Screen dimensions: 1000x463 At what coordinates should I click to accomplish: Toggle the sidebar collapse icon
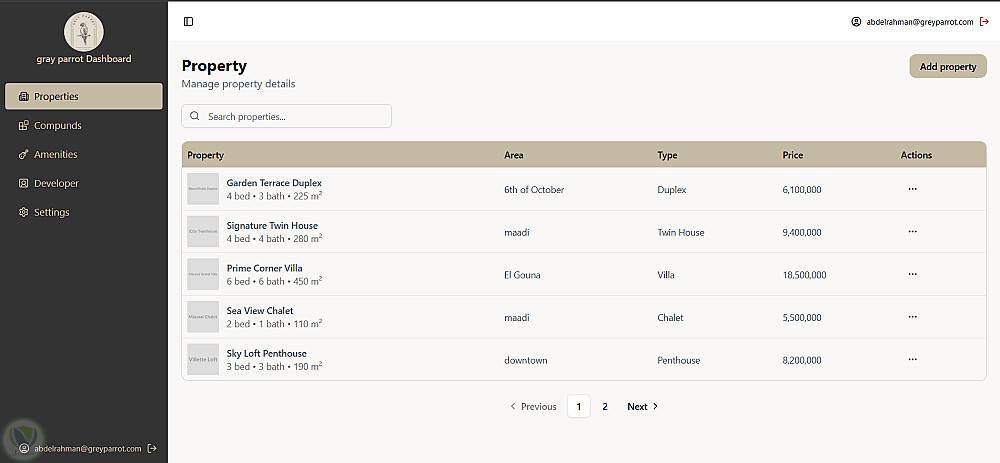tap(188, 21)
